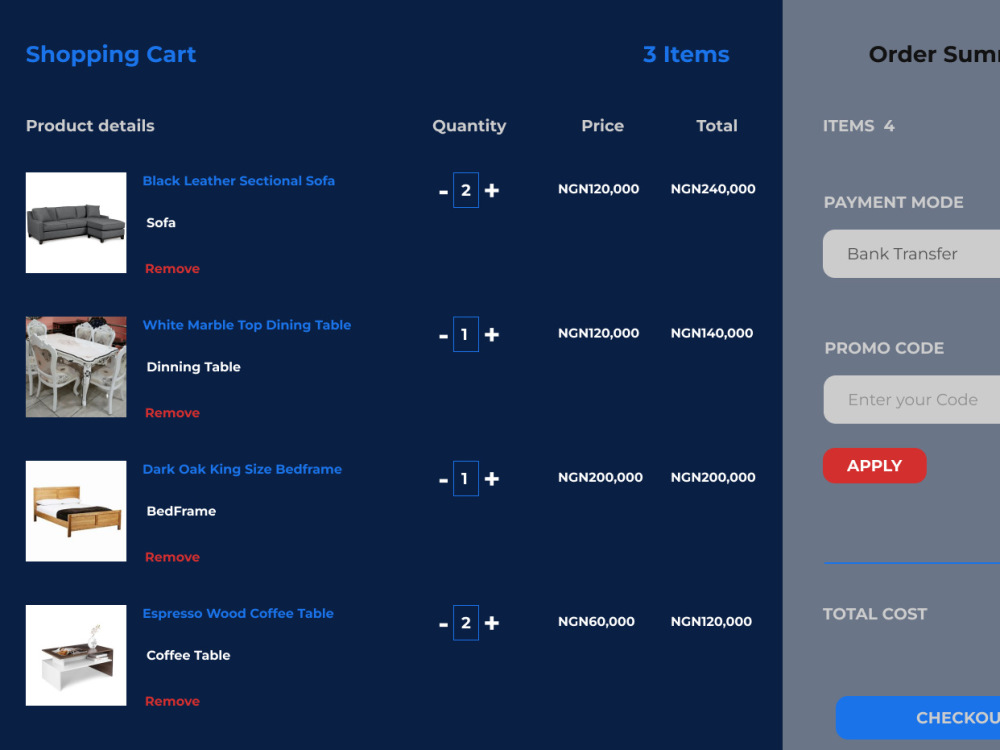
Task: Click the TOTAL COST label
Action: click(875, 614)
